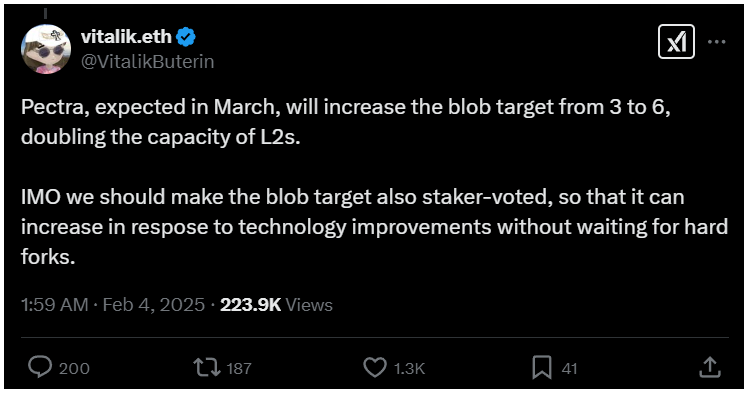Screen dimensions: 748x393
Task: Click the word Views beside 223.9K
Action: pyautogui.click(x=309, y=305)
